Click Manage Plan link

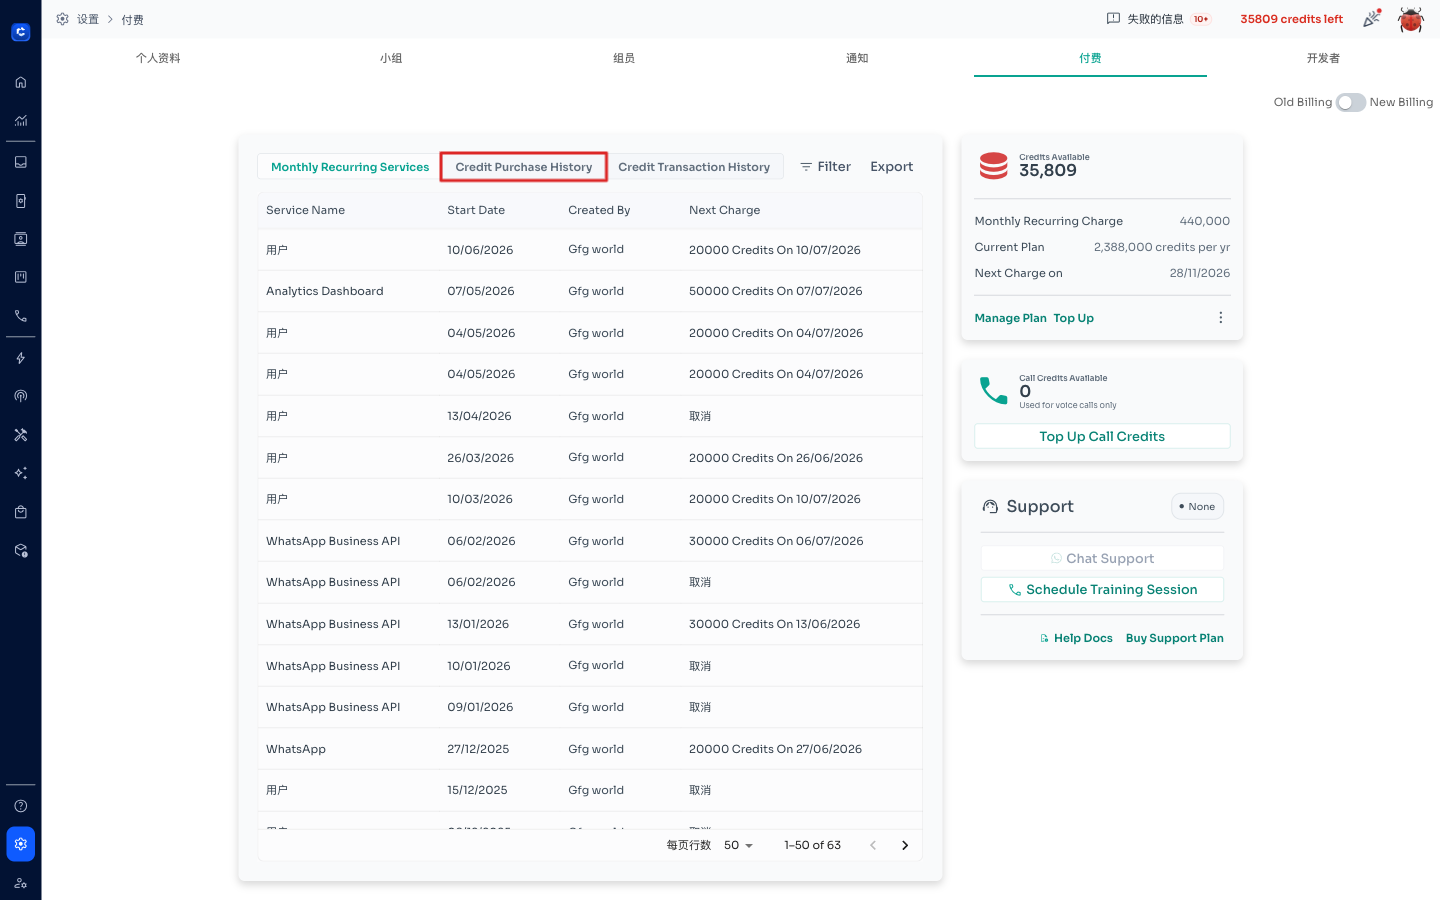(1010, 318)
